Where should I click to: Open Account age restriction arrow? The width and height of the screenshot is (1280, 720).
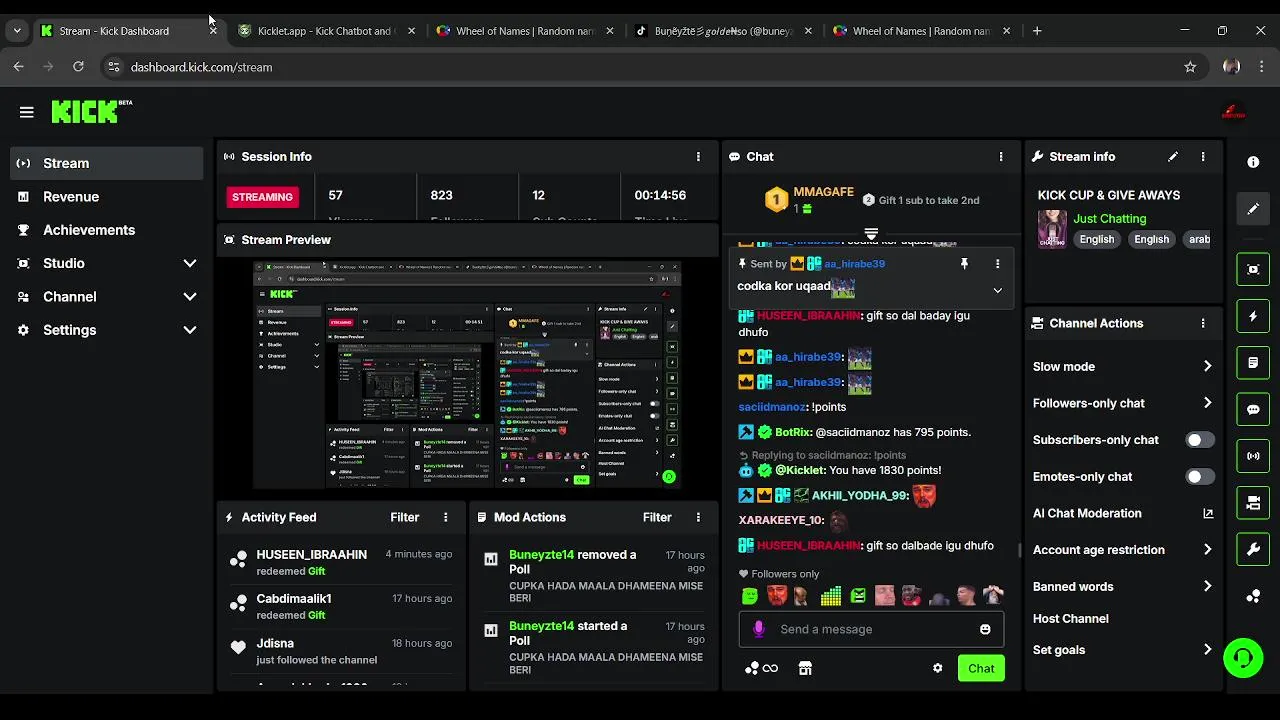[x=1207, y=550]
